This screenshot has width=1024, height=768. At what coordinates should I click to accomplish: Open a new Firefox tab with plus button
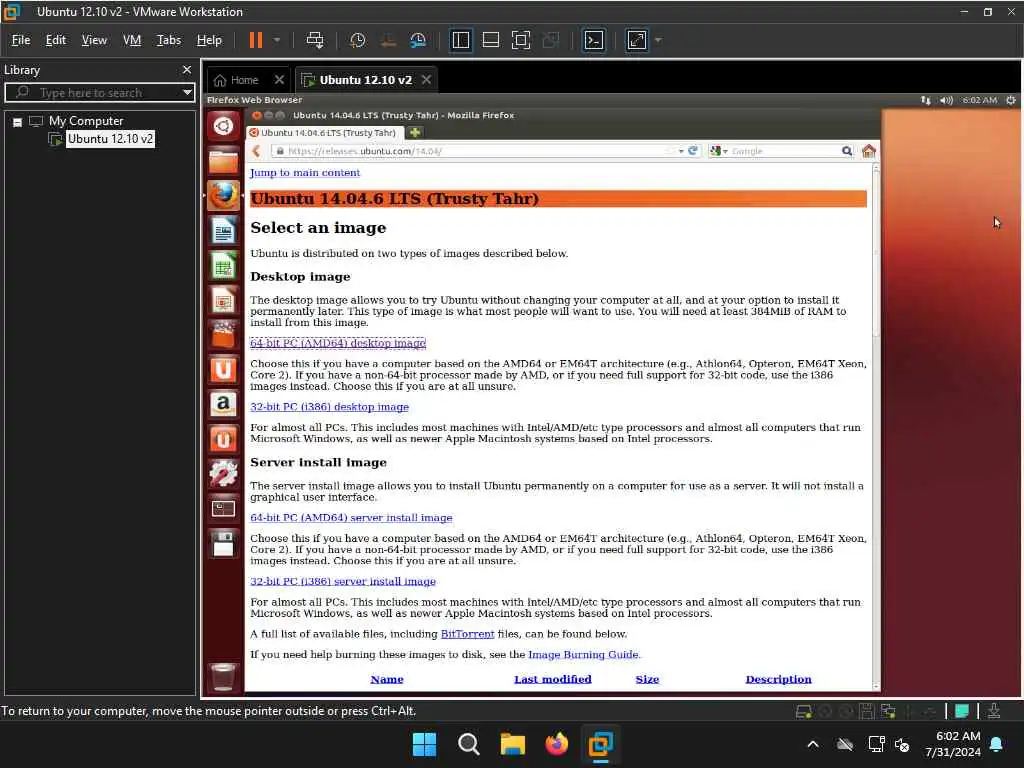pos(415,133)
